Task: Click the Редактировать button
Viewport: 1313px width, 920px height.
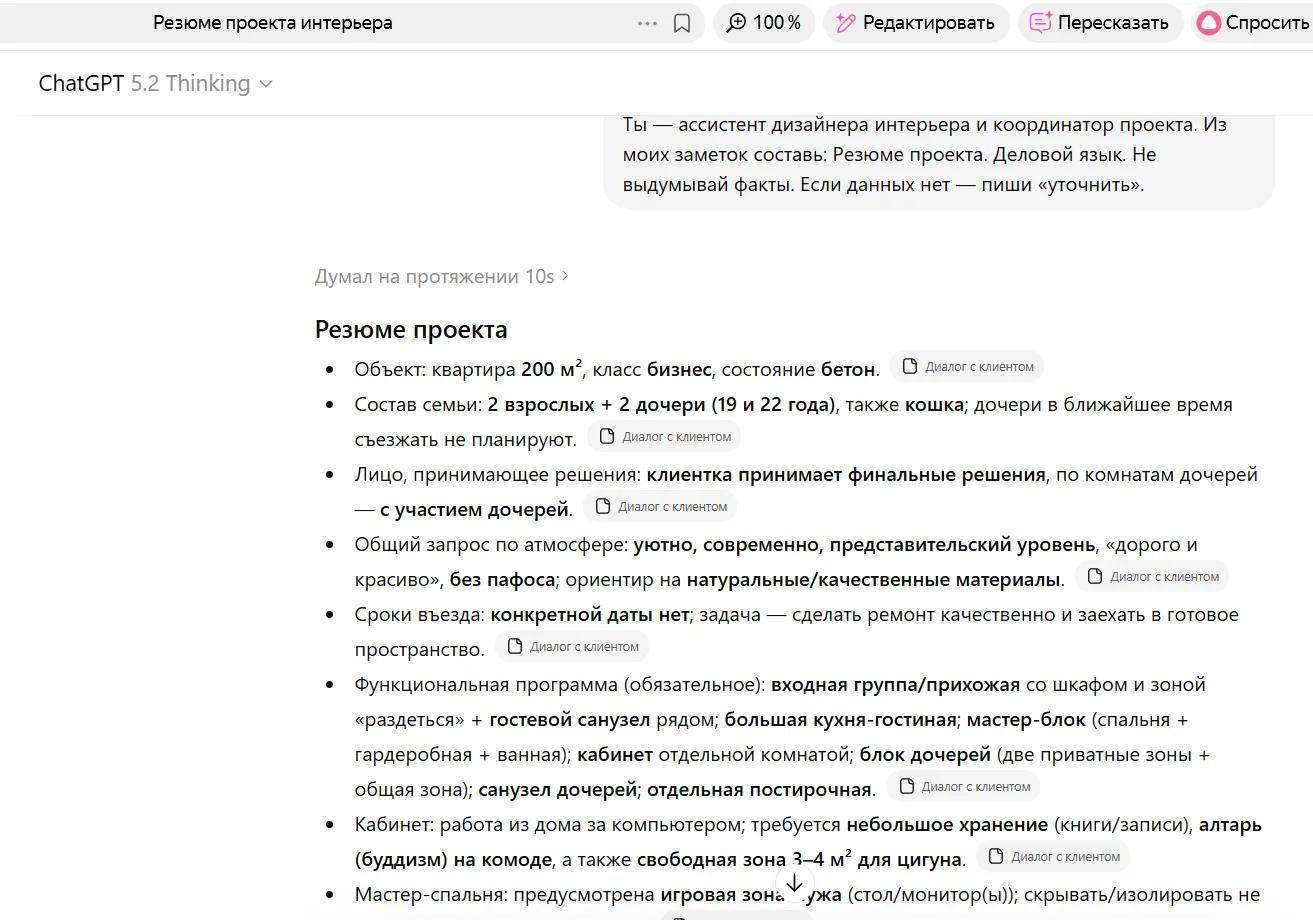Action: point(916,23)
